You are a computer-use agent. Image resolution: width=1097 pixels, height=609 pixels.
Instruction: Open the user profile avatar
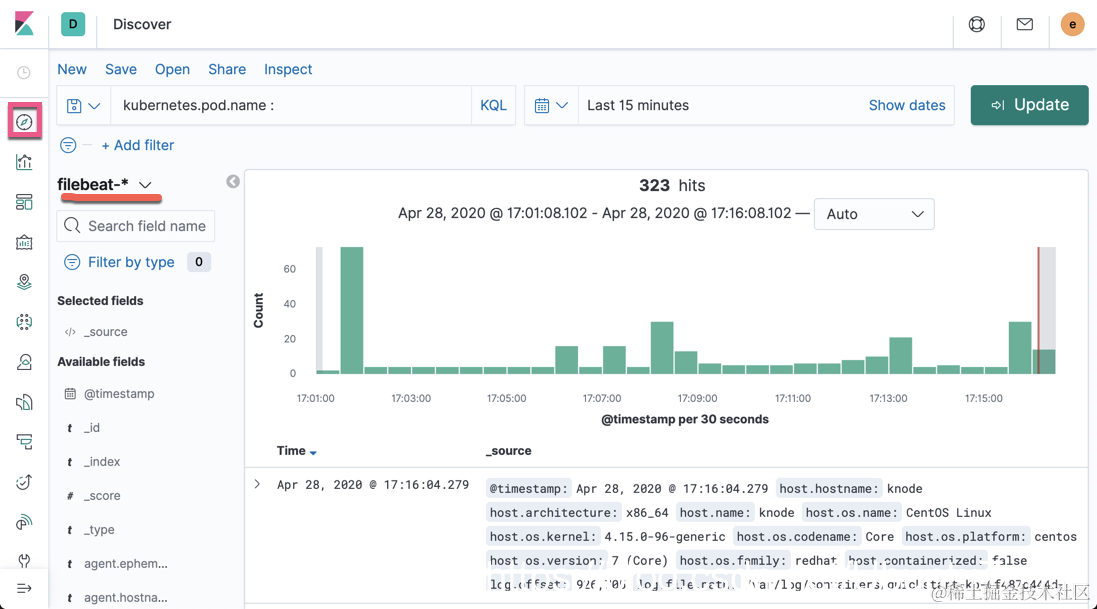(1073, 24)
